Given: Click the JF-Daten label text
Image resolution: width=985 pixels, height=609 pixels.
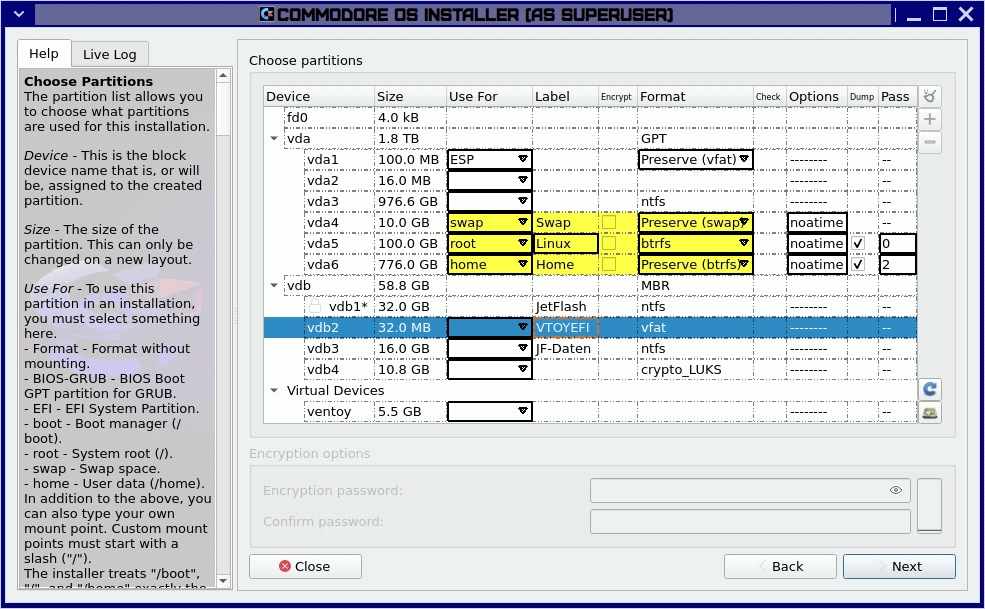Looking at the screenshot, I should 563,348.
